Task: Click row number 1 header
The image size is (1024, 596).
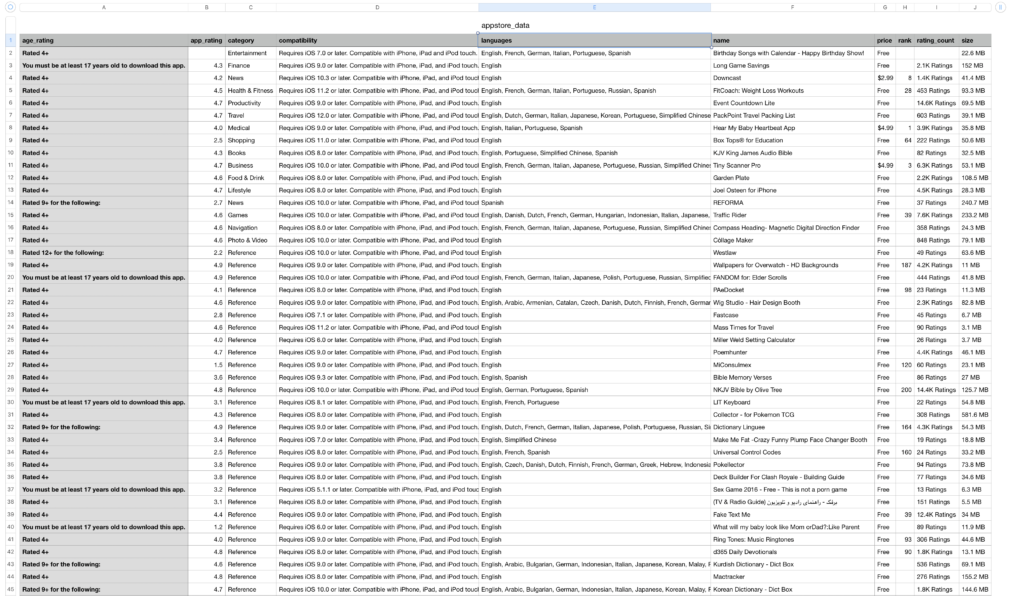Action: point(10,40)
